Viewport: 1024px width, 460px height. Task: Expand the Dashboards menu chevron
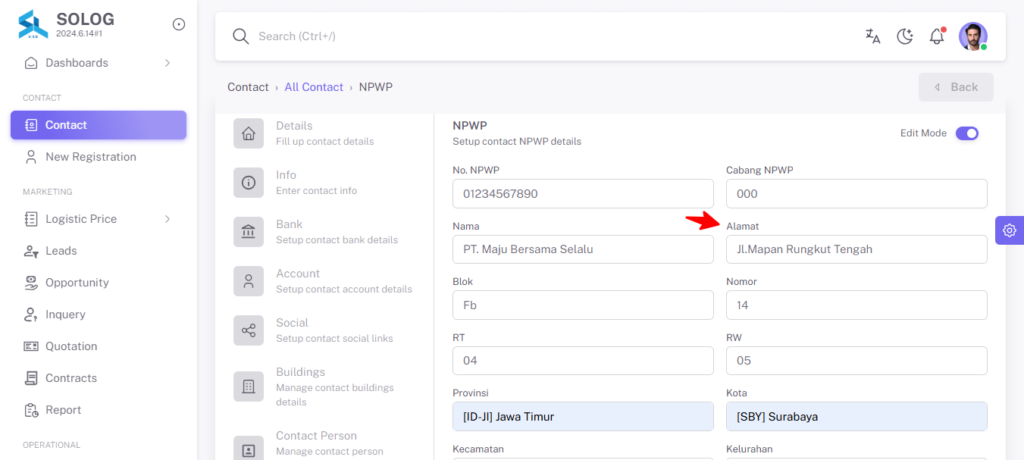pyautogui.click(x=167, y=63)
